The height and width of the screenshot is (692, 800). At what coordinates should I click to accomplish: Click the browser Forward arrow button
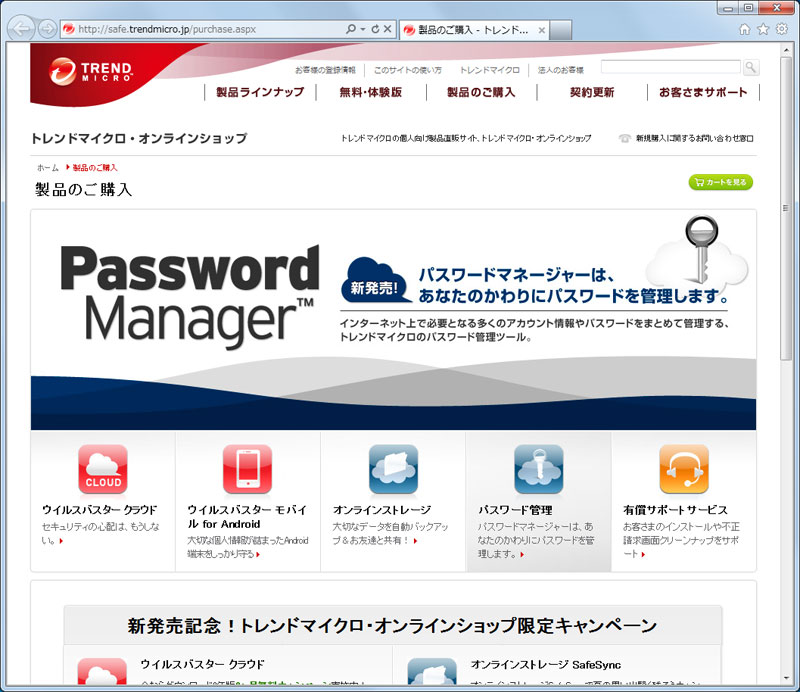tap(47, 29)
